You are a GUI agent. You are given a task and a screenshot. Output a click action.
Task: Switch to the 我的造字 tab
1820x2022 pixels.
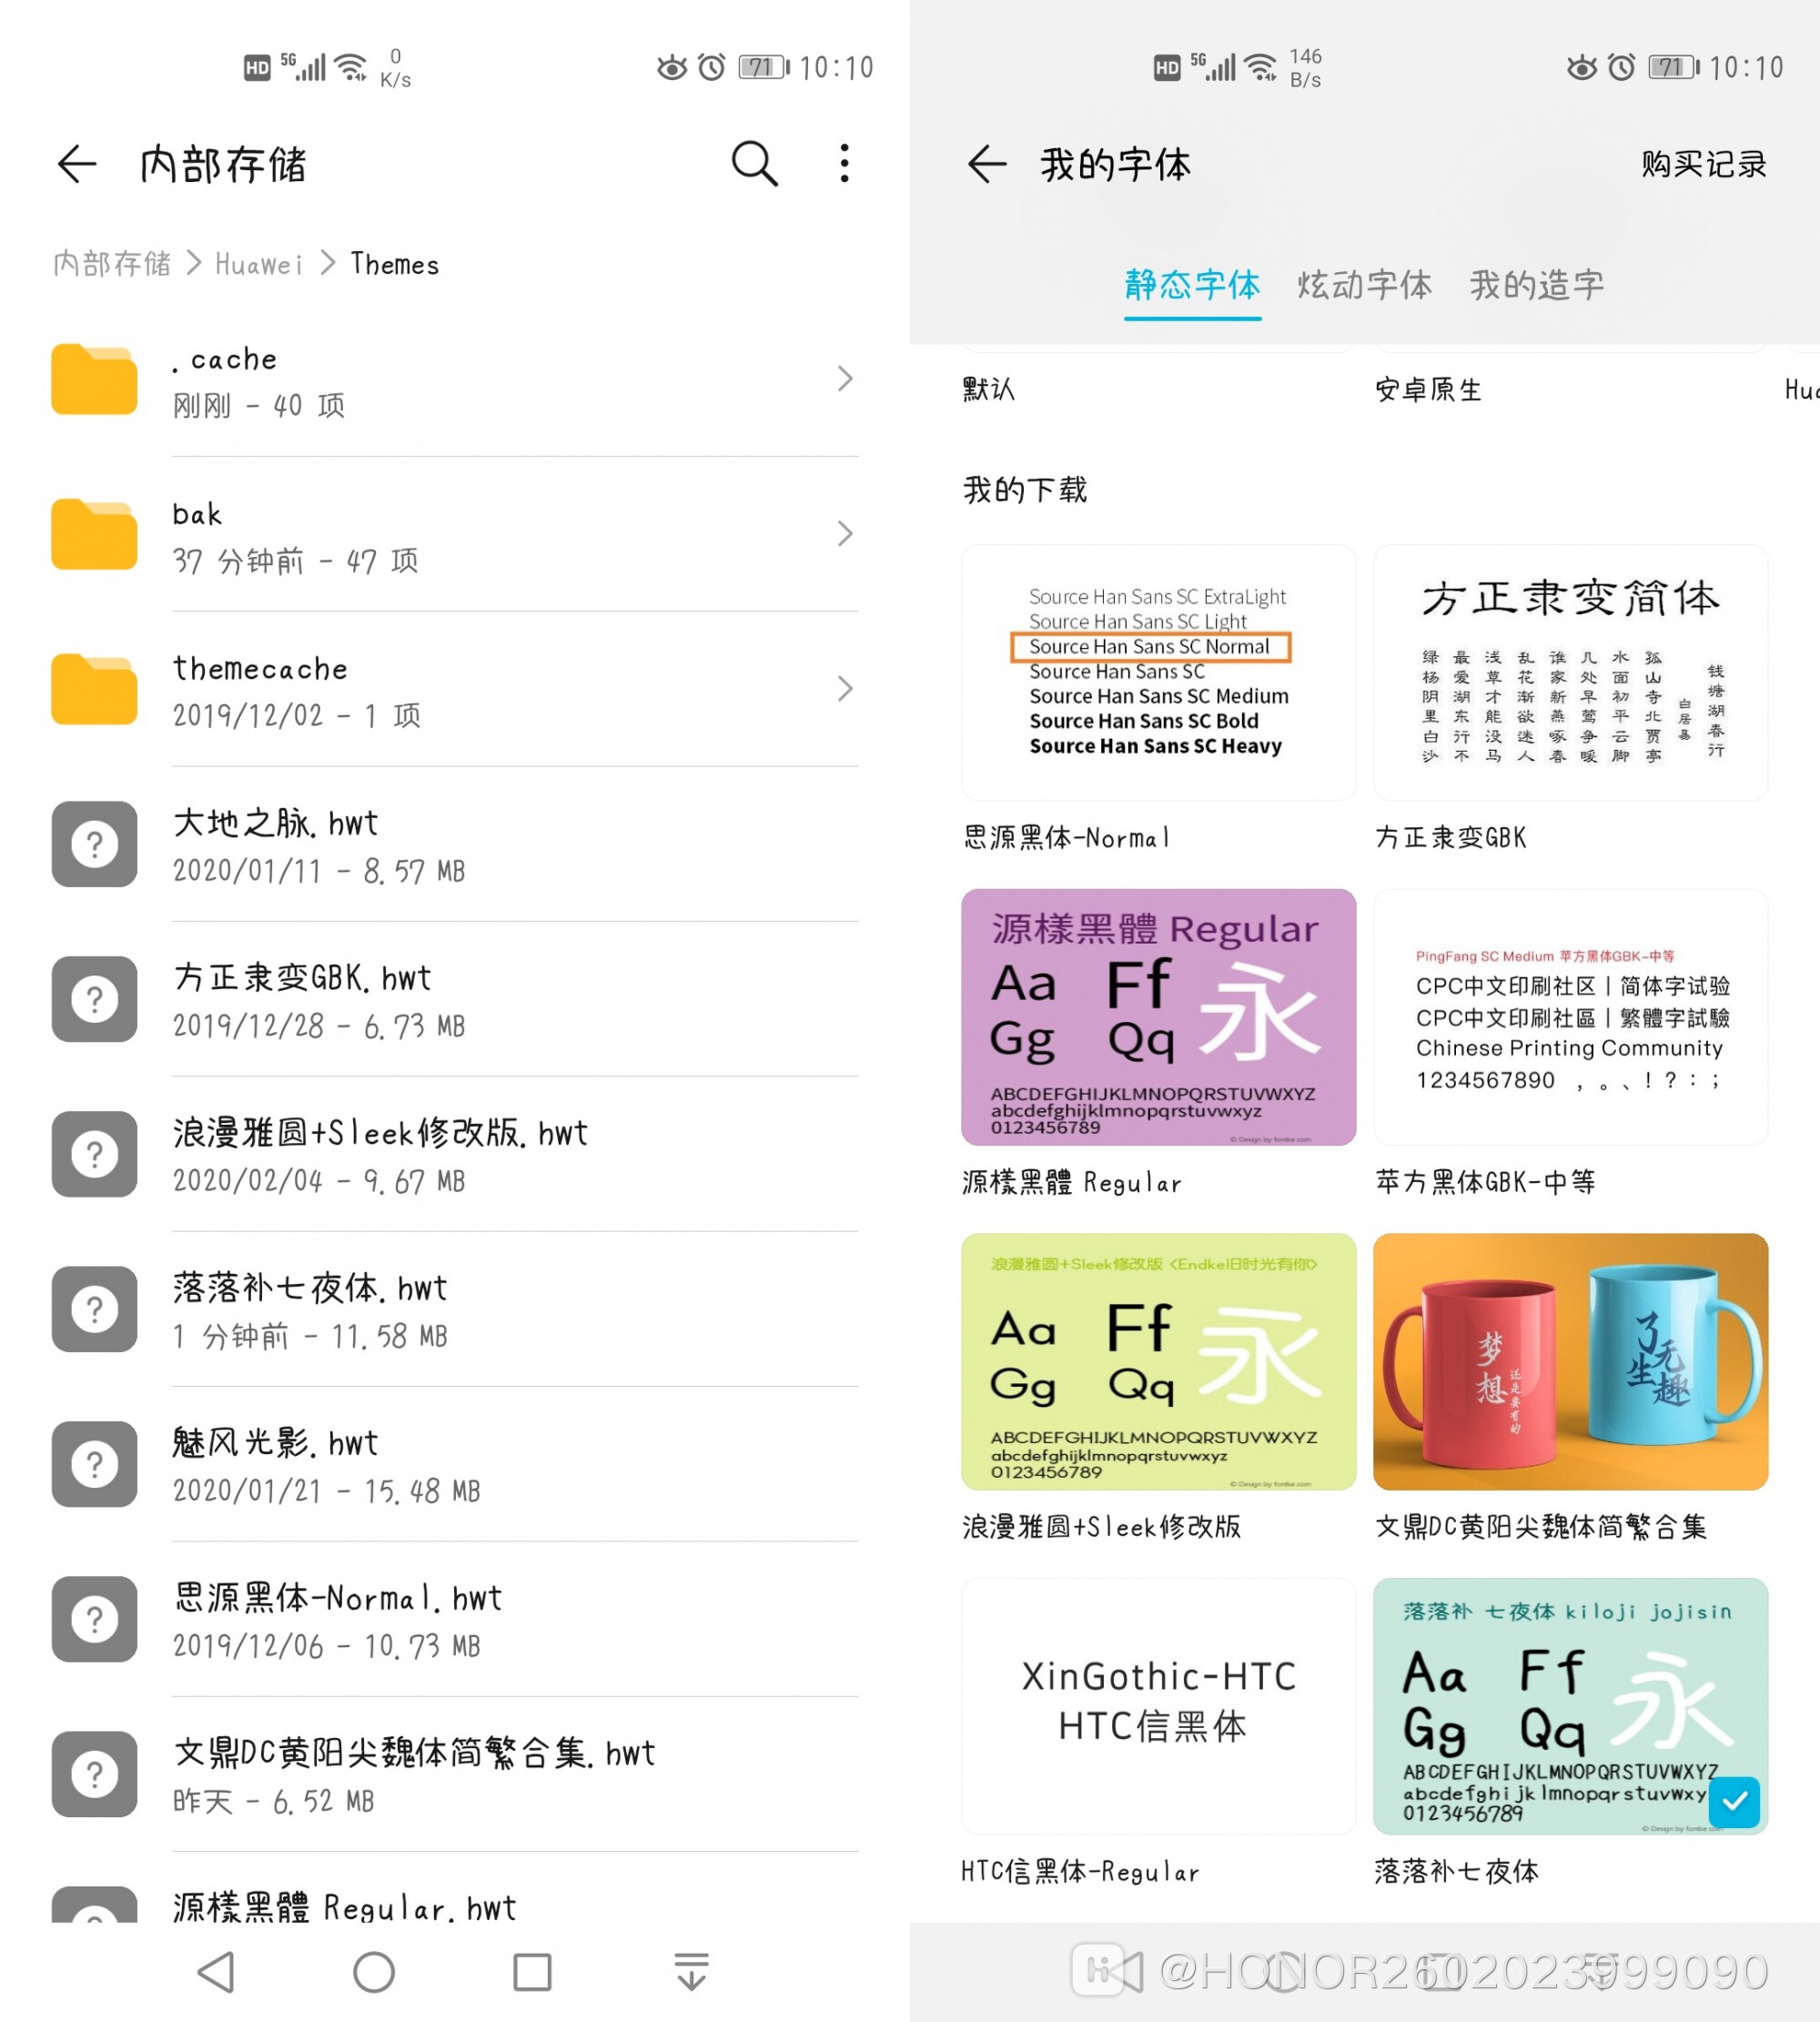point(1537,285)
